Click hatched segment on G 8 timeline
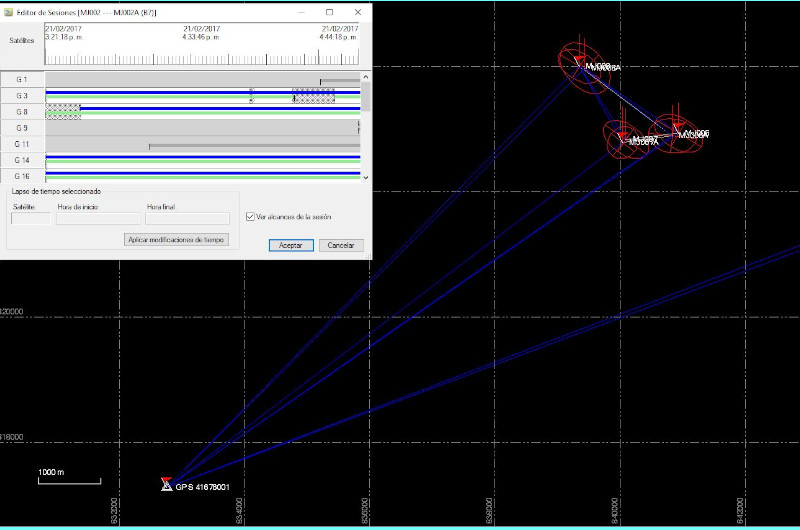This screenshot has height=530, width=800. pyautogui.click(x=63, y=111)
